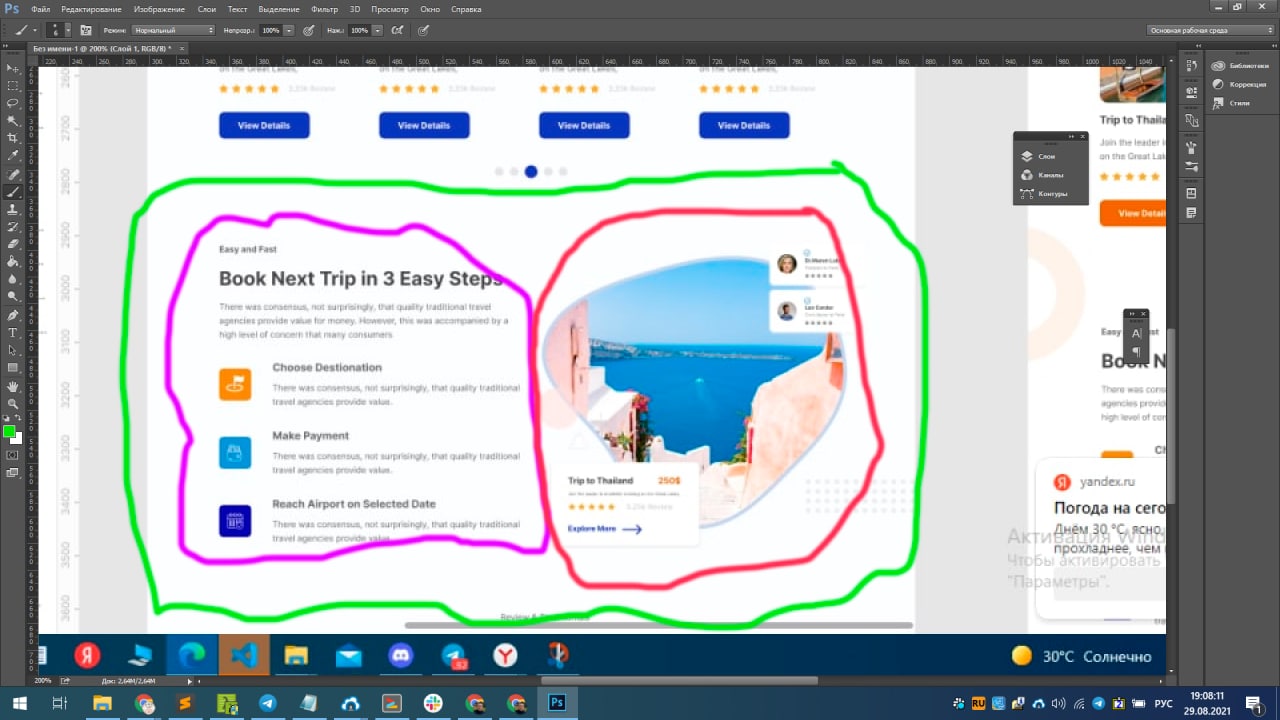Image resolution: width=1280 pixels, height=720 pixels.
Task: Open the notification center in system tray
Action: (x=1255, y=703)
